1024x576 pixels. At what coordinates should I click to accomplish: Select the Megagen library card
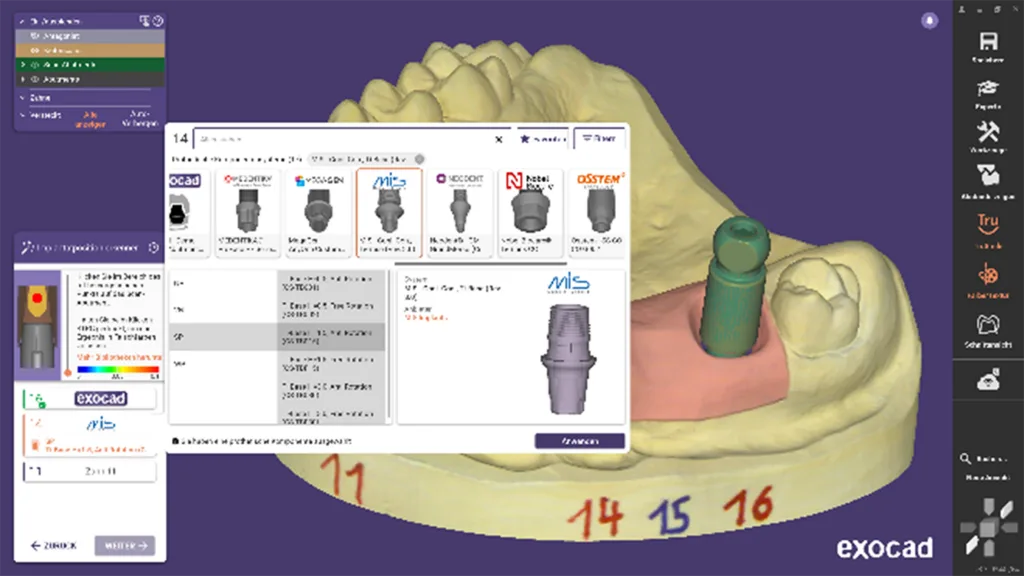pyautogui.click(x=318, y=212)
